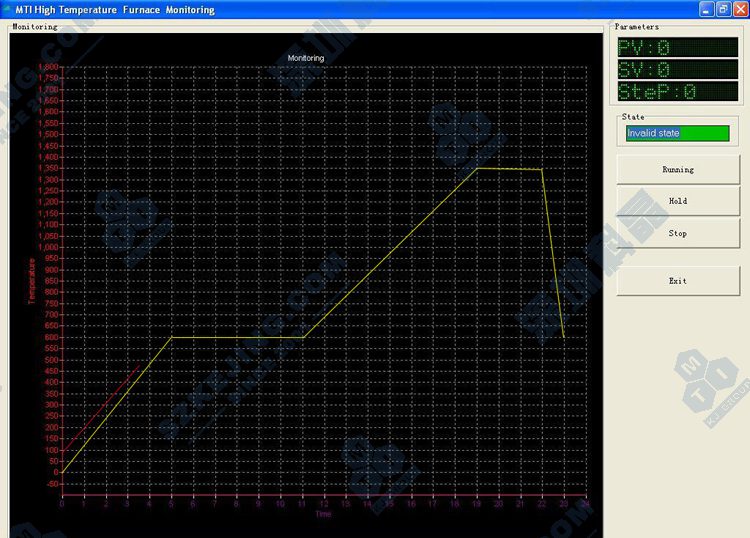Click the SteP counter display
This screenshot has height=538, width=750.
tap(677, 92)
